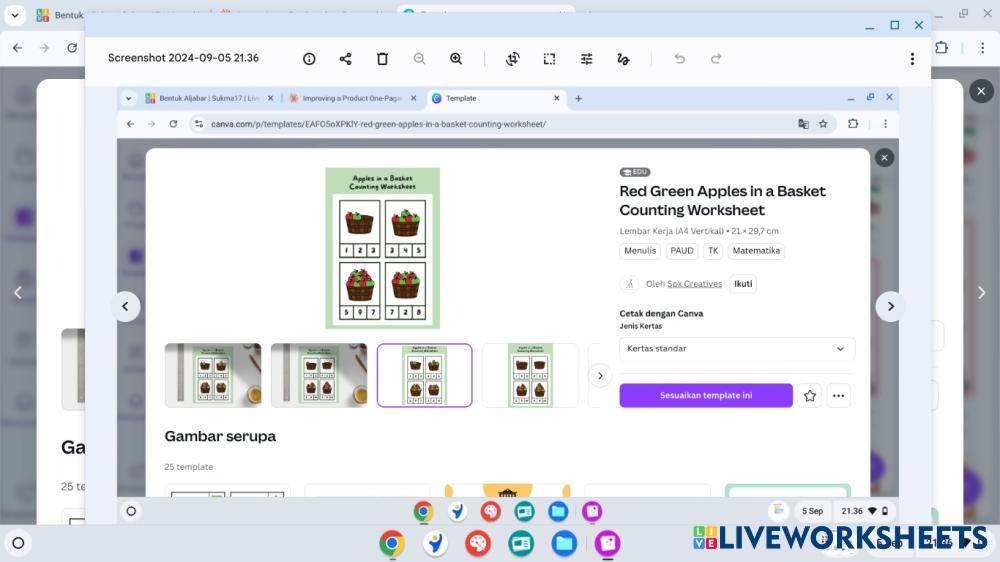Image resolution: width=1000 pixels, height=562 pixels.
Task: Switch to the Template browser tab
Action: coord(490,98)
